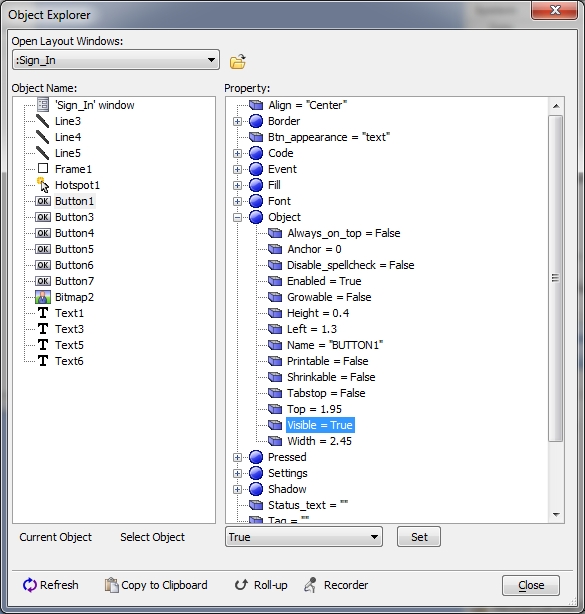Viewport: 585px width, 614px height.
Task: Select the Always_on_top = False property
Action: [343, 233]
